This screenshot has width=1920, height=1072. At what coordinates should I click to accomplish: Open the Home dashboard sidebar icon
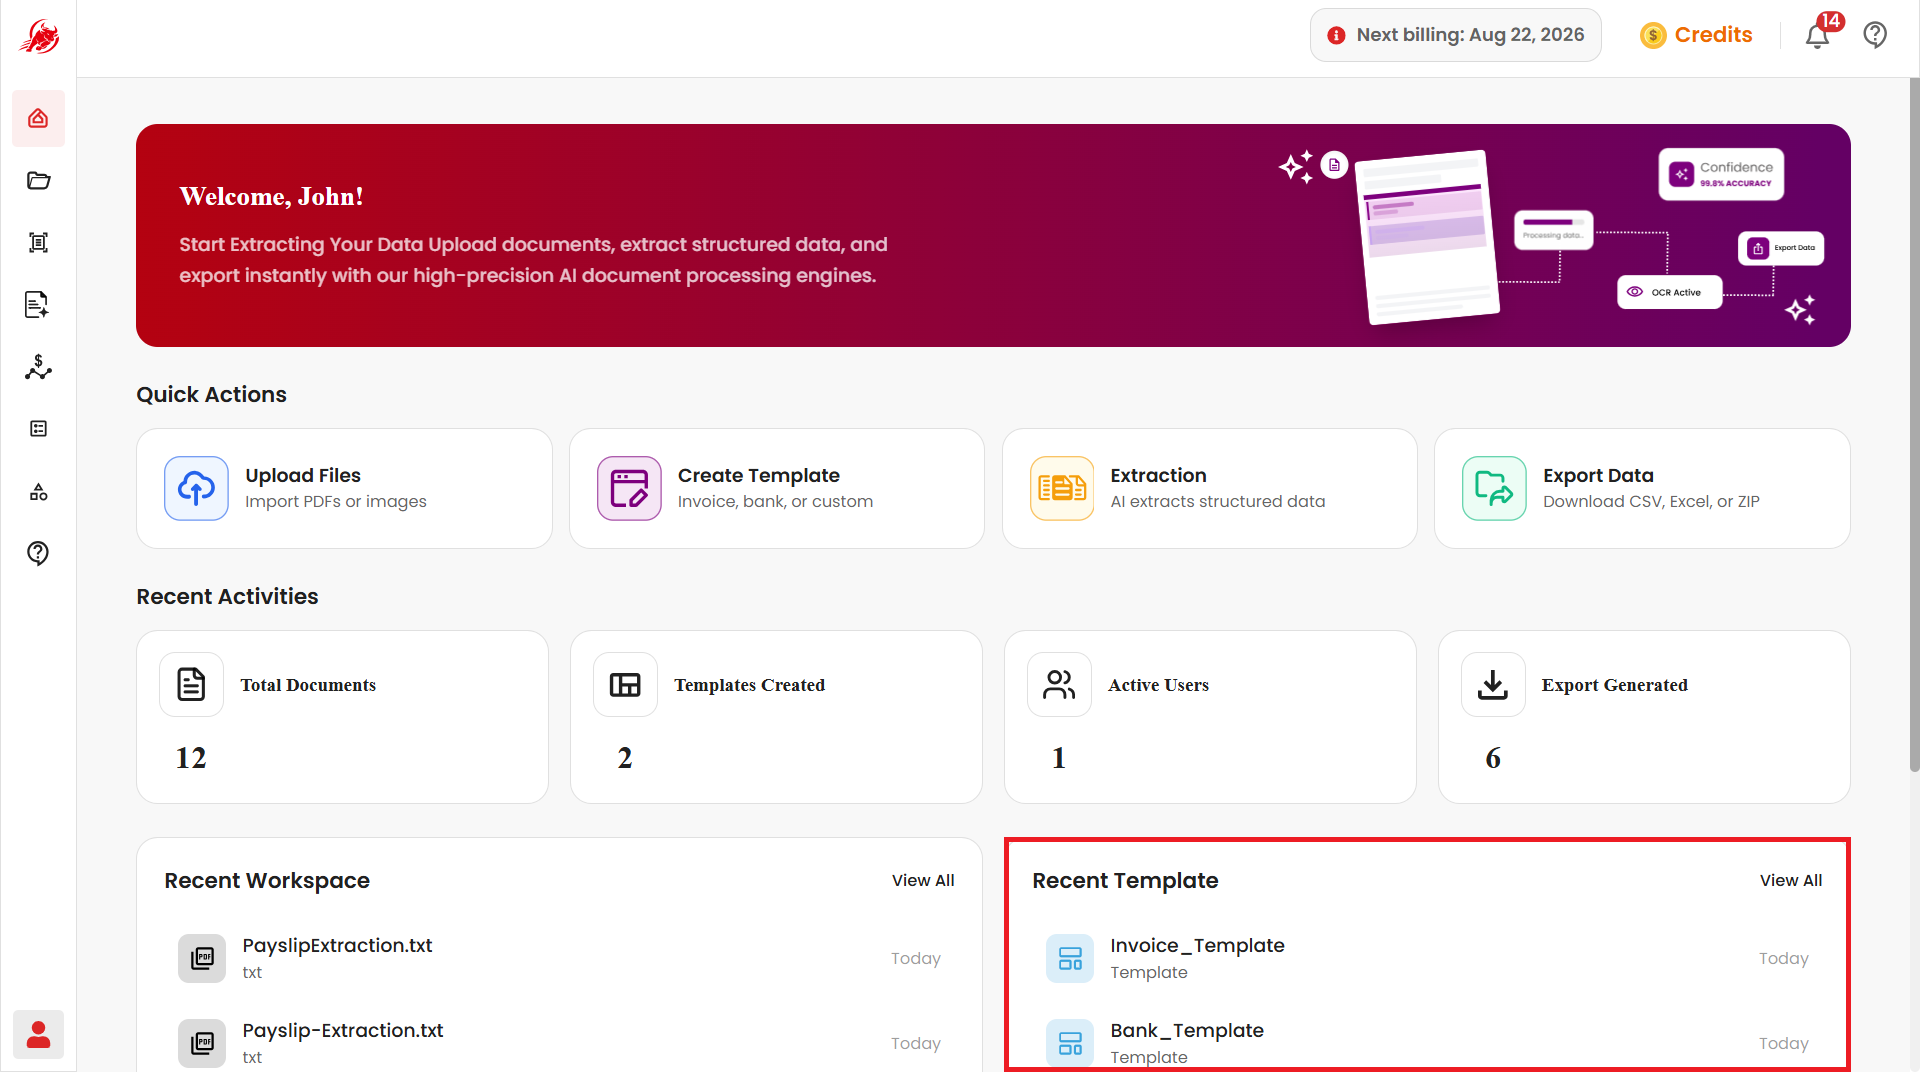(x=38, y=118)
